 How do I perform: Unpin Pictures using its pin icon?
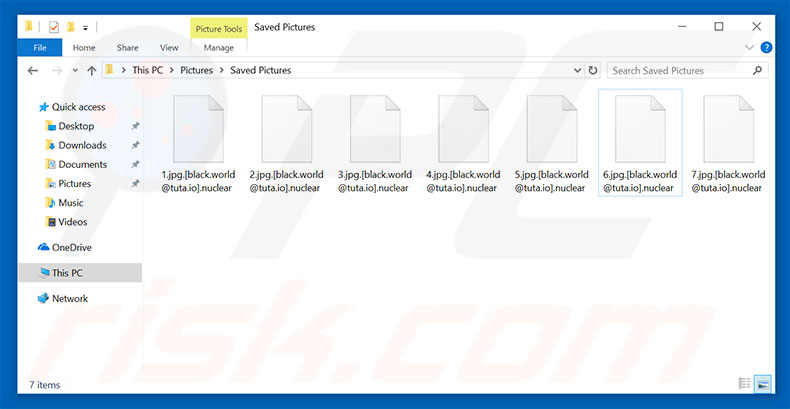click(x=135, y=184)
